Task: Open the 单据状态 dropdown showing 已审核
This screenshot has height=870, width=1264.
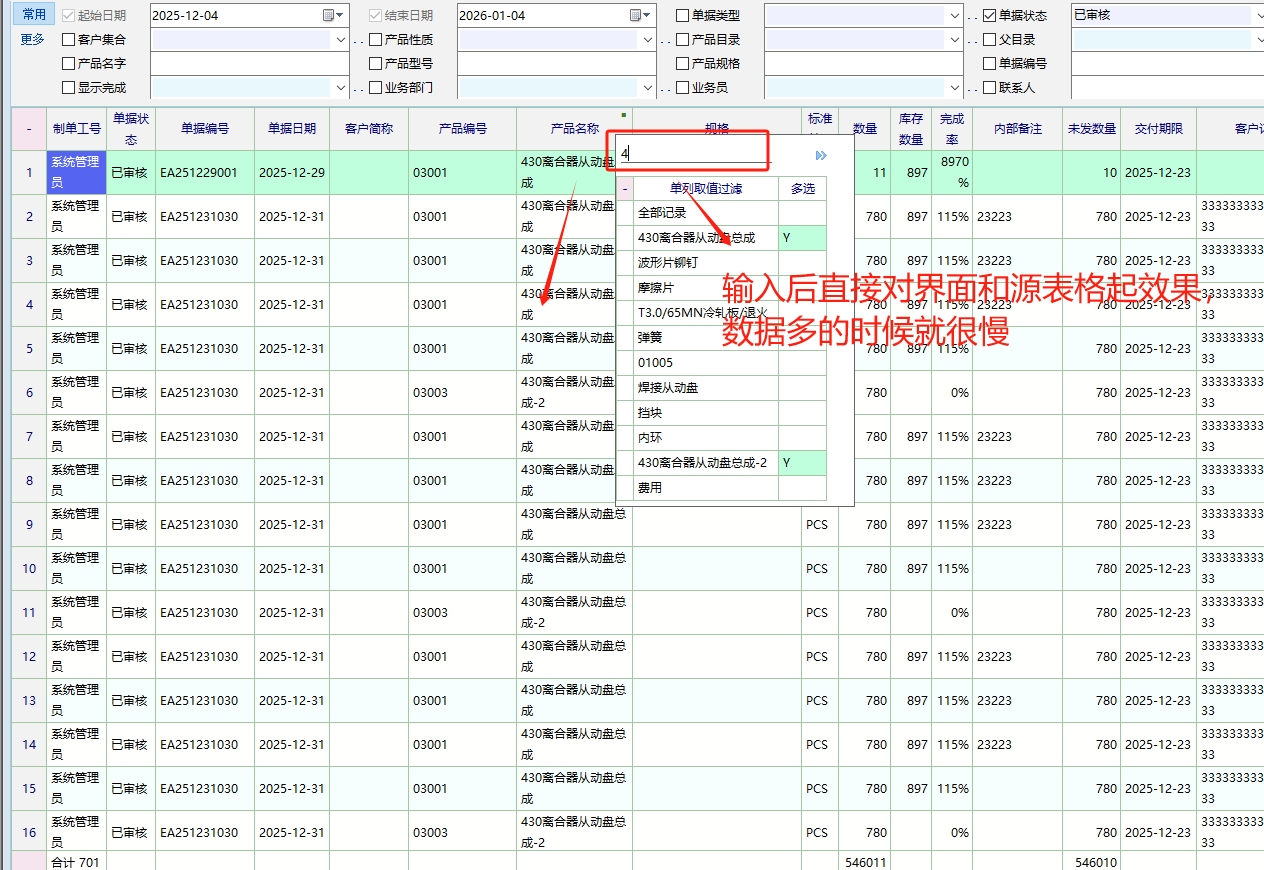Action: [1256, 16]
